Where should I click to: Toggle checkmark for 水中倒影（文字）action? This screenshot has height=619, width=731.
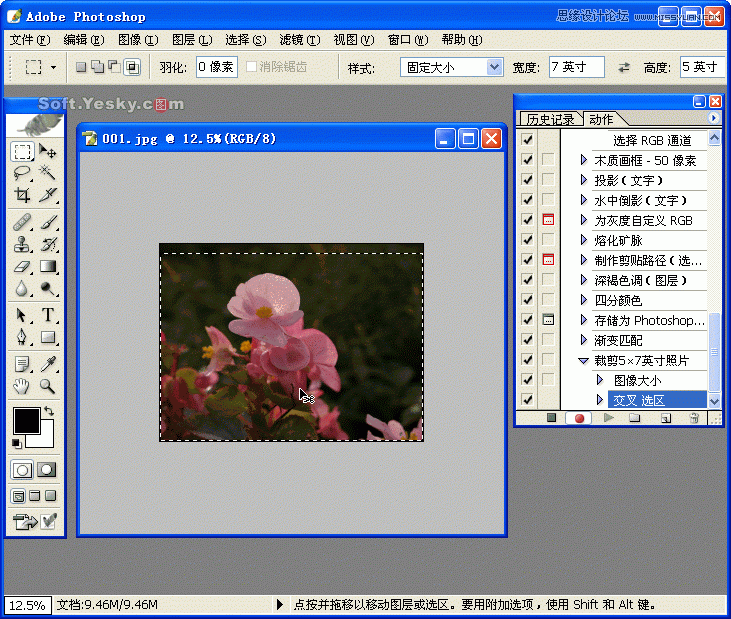[527, 200]
